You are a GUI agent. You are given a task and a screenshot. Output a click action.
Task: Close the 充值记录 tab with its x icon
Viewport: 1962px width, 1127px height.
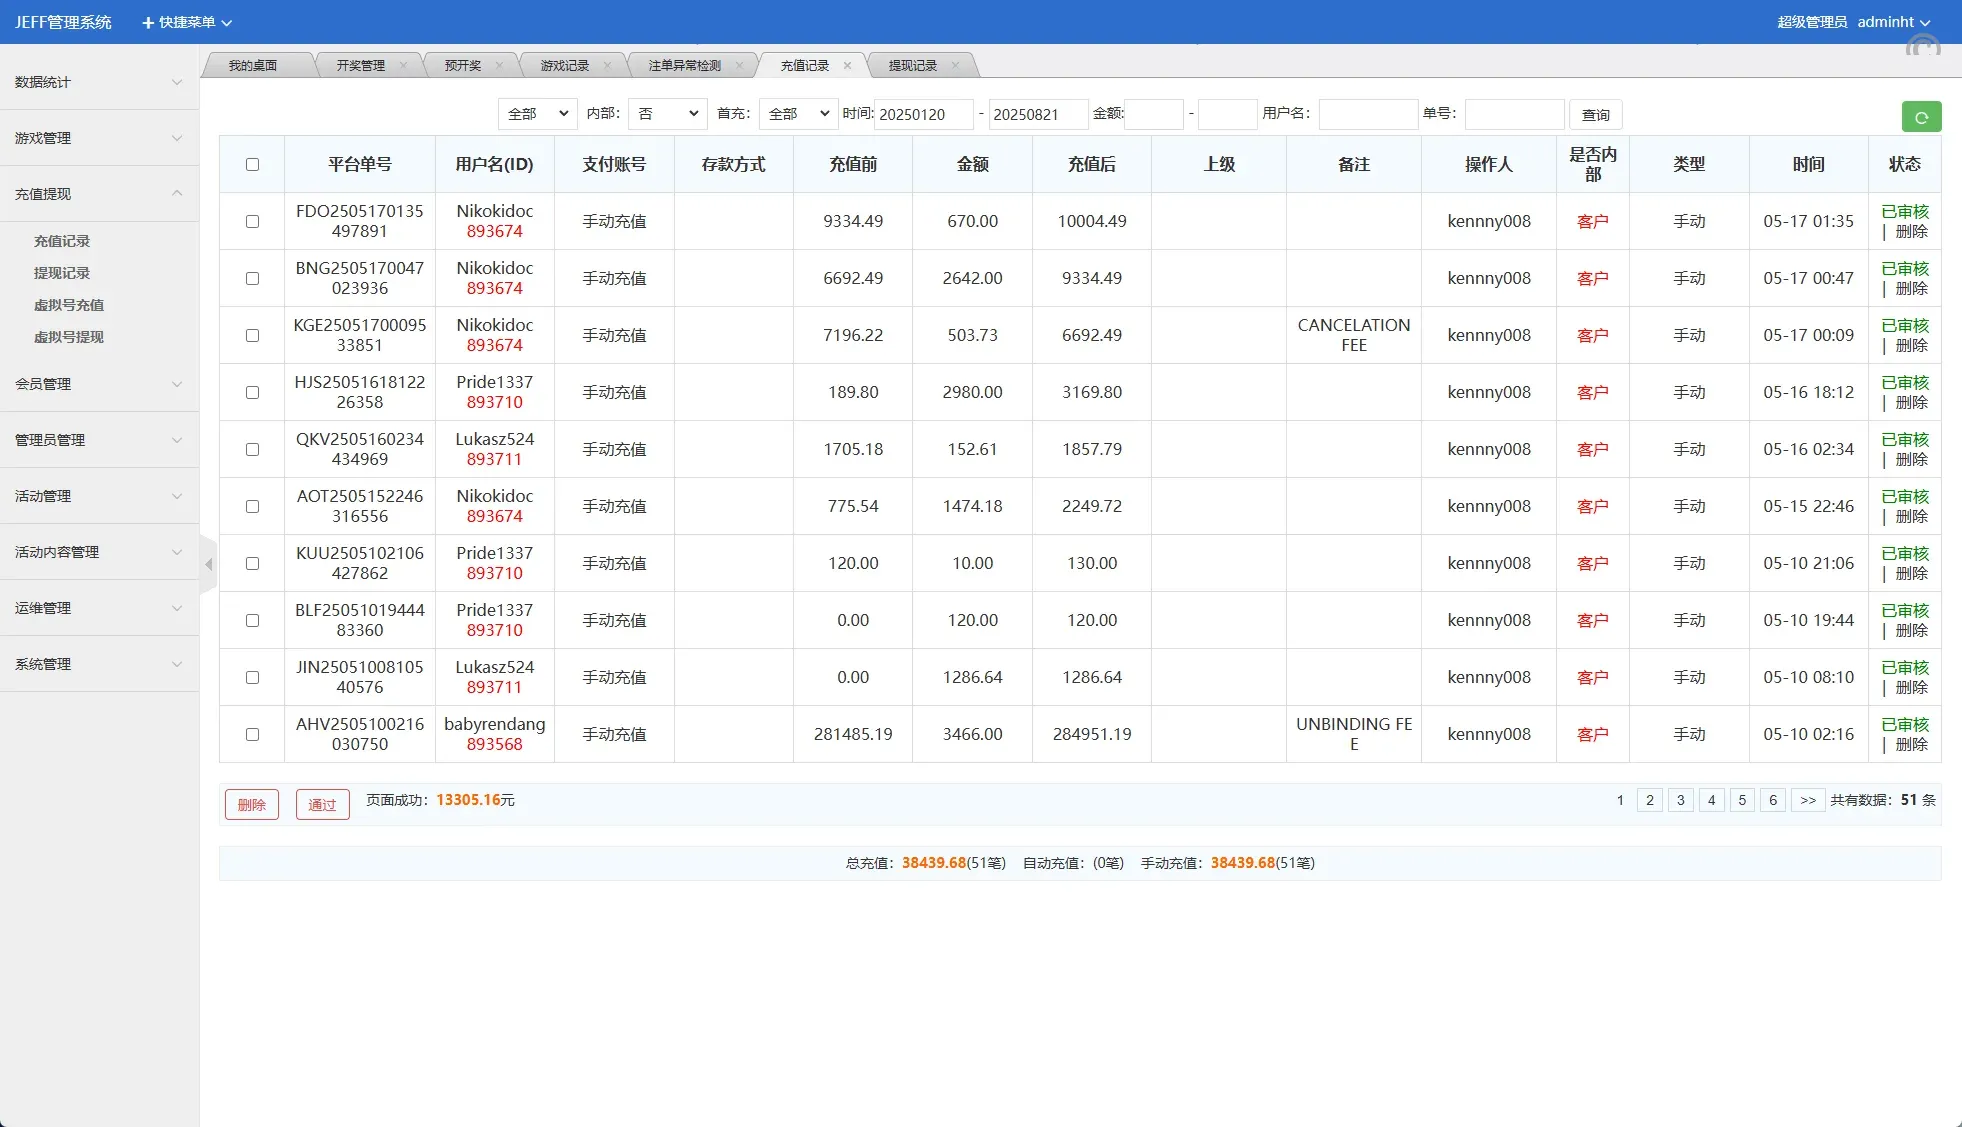click(x=847, y=66)
